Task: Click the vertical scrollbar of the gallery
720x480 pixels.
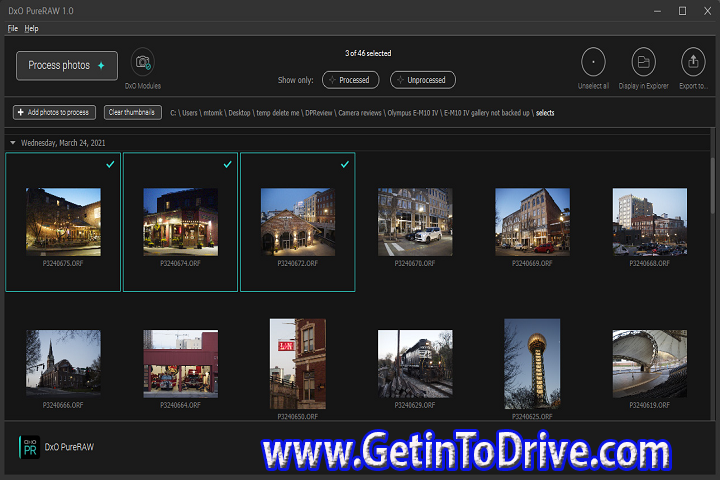Action: pyautogui.click(x=713, y=184)
